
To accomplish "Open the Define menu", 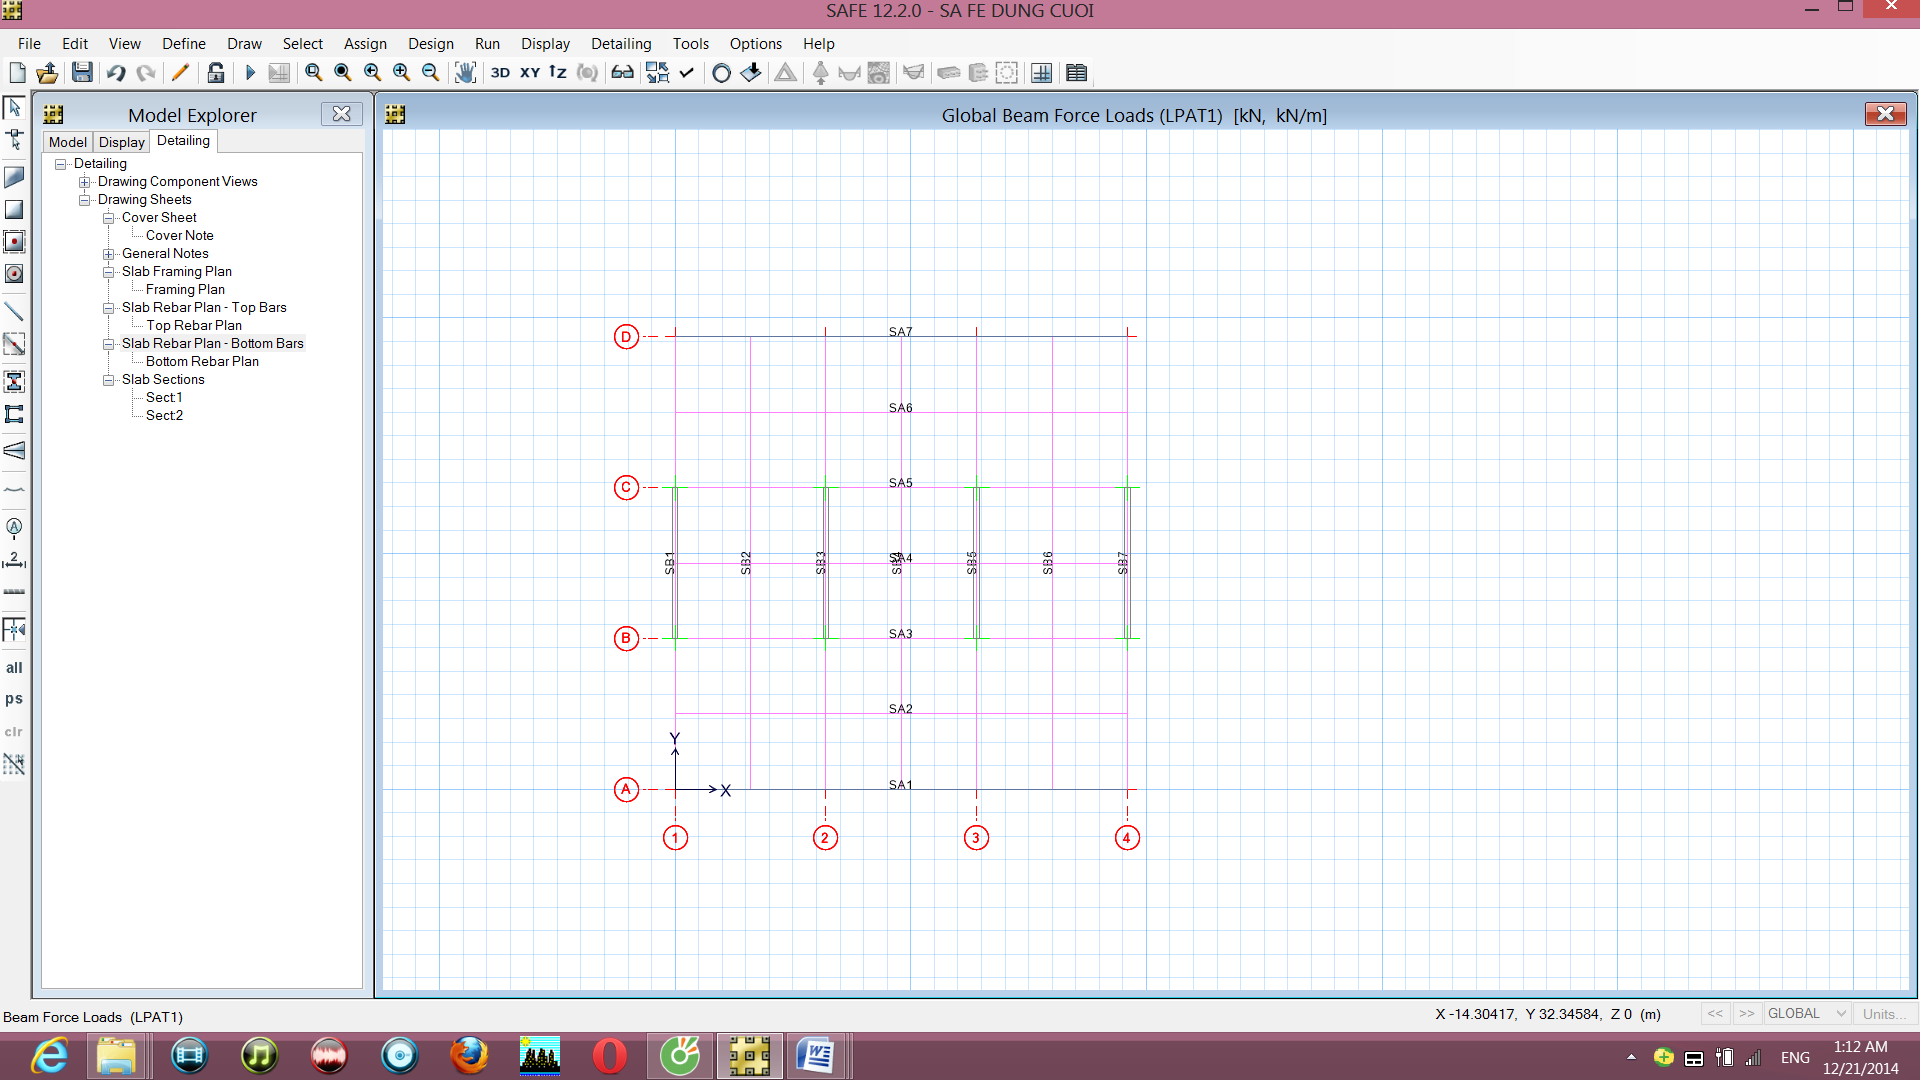I will point(184,43).
